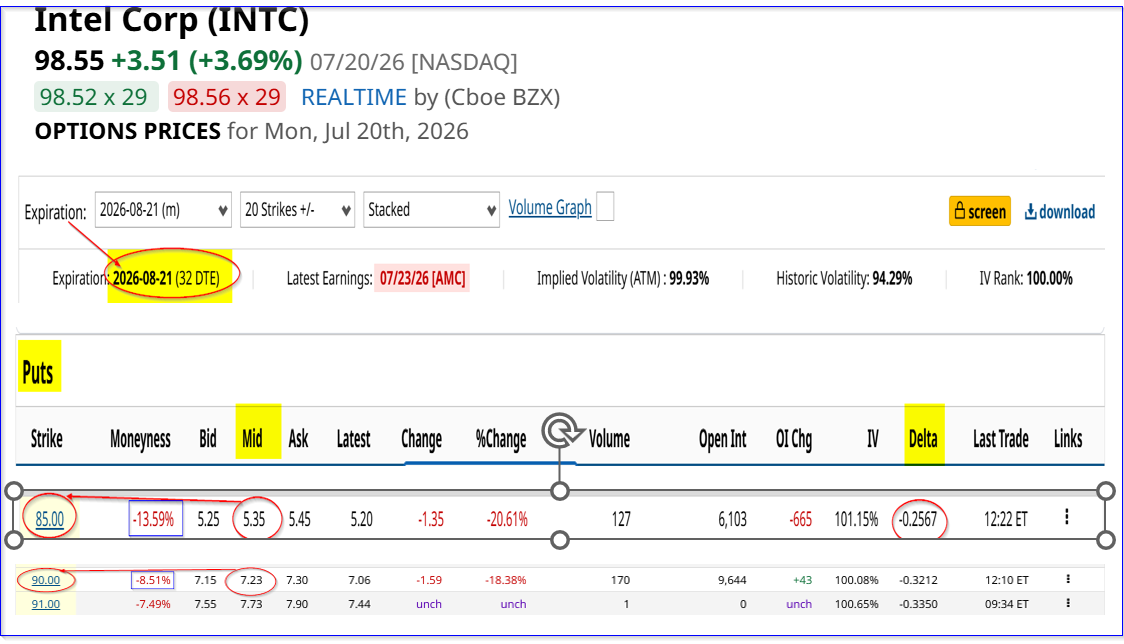Image resolution: width=1124 pixels, height=644 pixels.
Task: Sort by the Last Trade column header
Action: point(1001,438)
